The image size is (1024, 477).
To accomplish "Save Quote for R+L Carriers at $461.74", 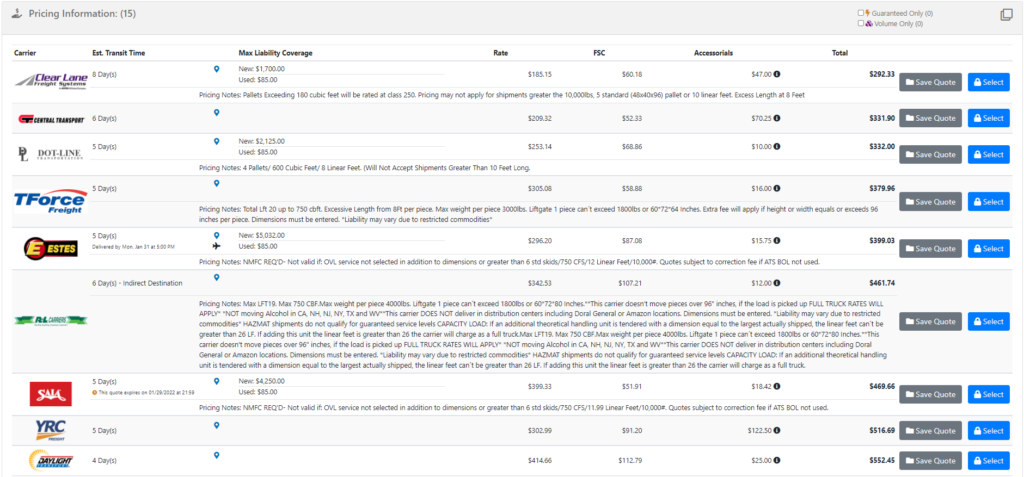I will 931,321.
